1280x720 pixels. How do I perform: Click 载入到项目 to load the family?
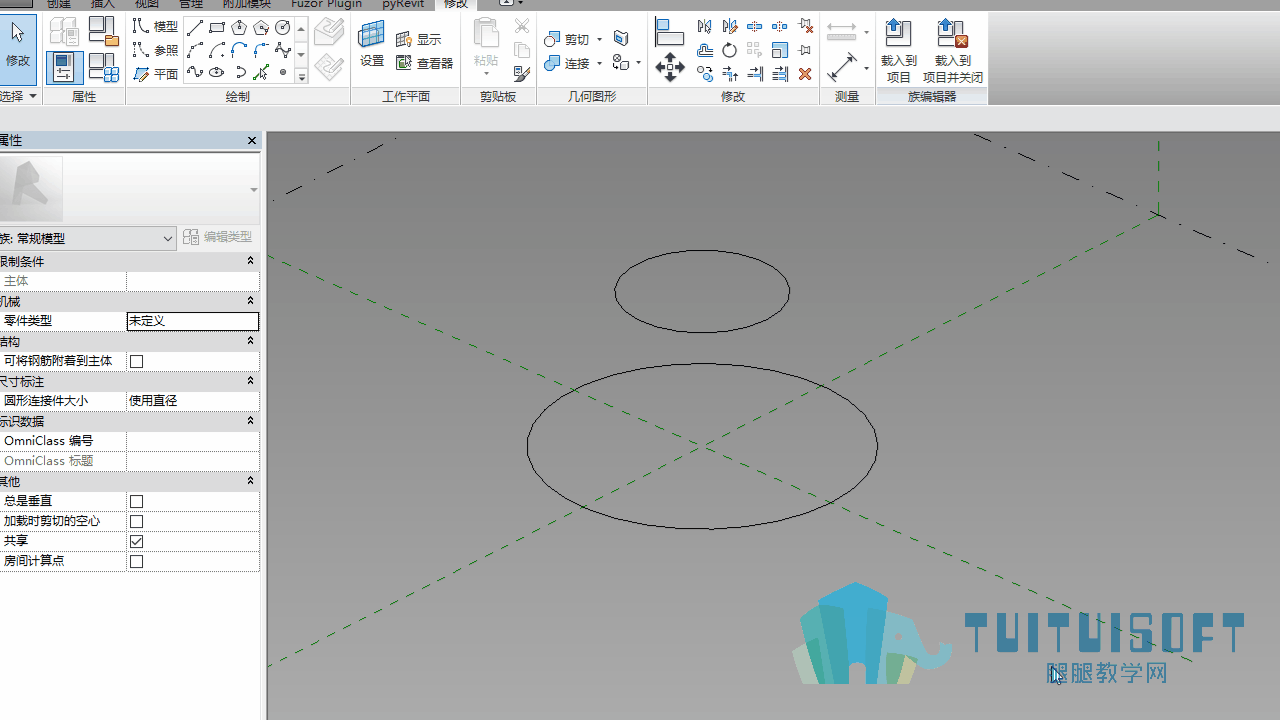point(899,52)
